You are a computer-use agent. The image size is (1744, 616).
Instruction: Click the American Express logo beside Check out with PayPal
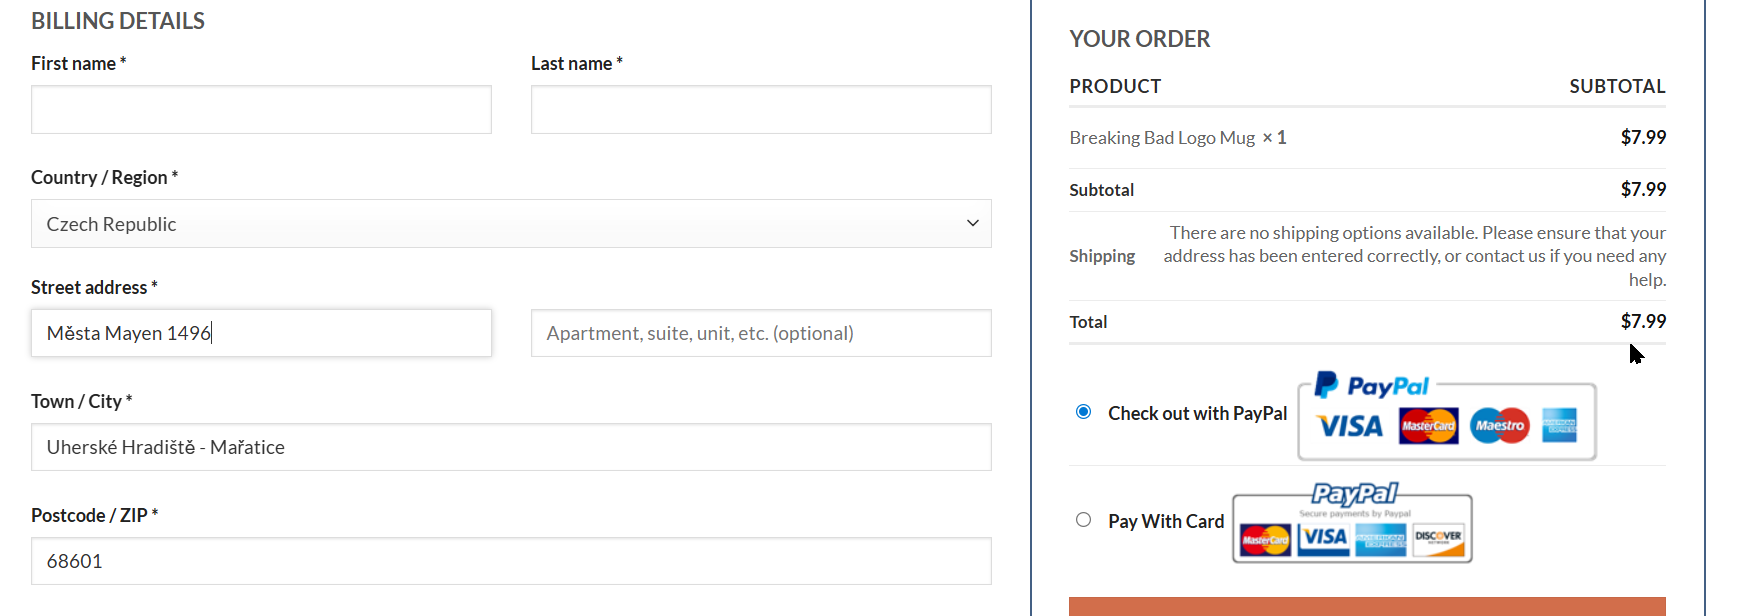pyautogui.click(x=1559, y=426)
